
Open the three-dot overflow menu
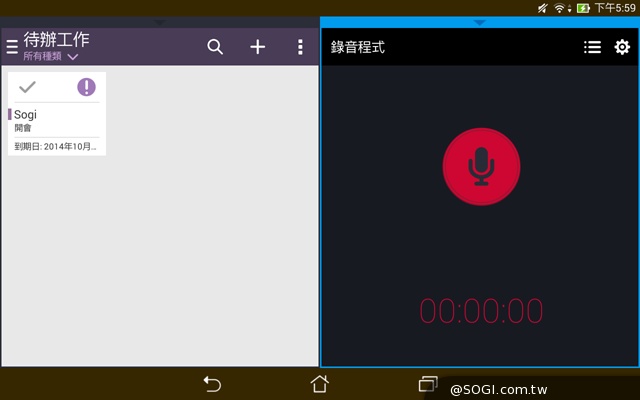(300, 47)
